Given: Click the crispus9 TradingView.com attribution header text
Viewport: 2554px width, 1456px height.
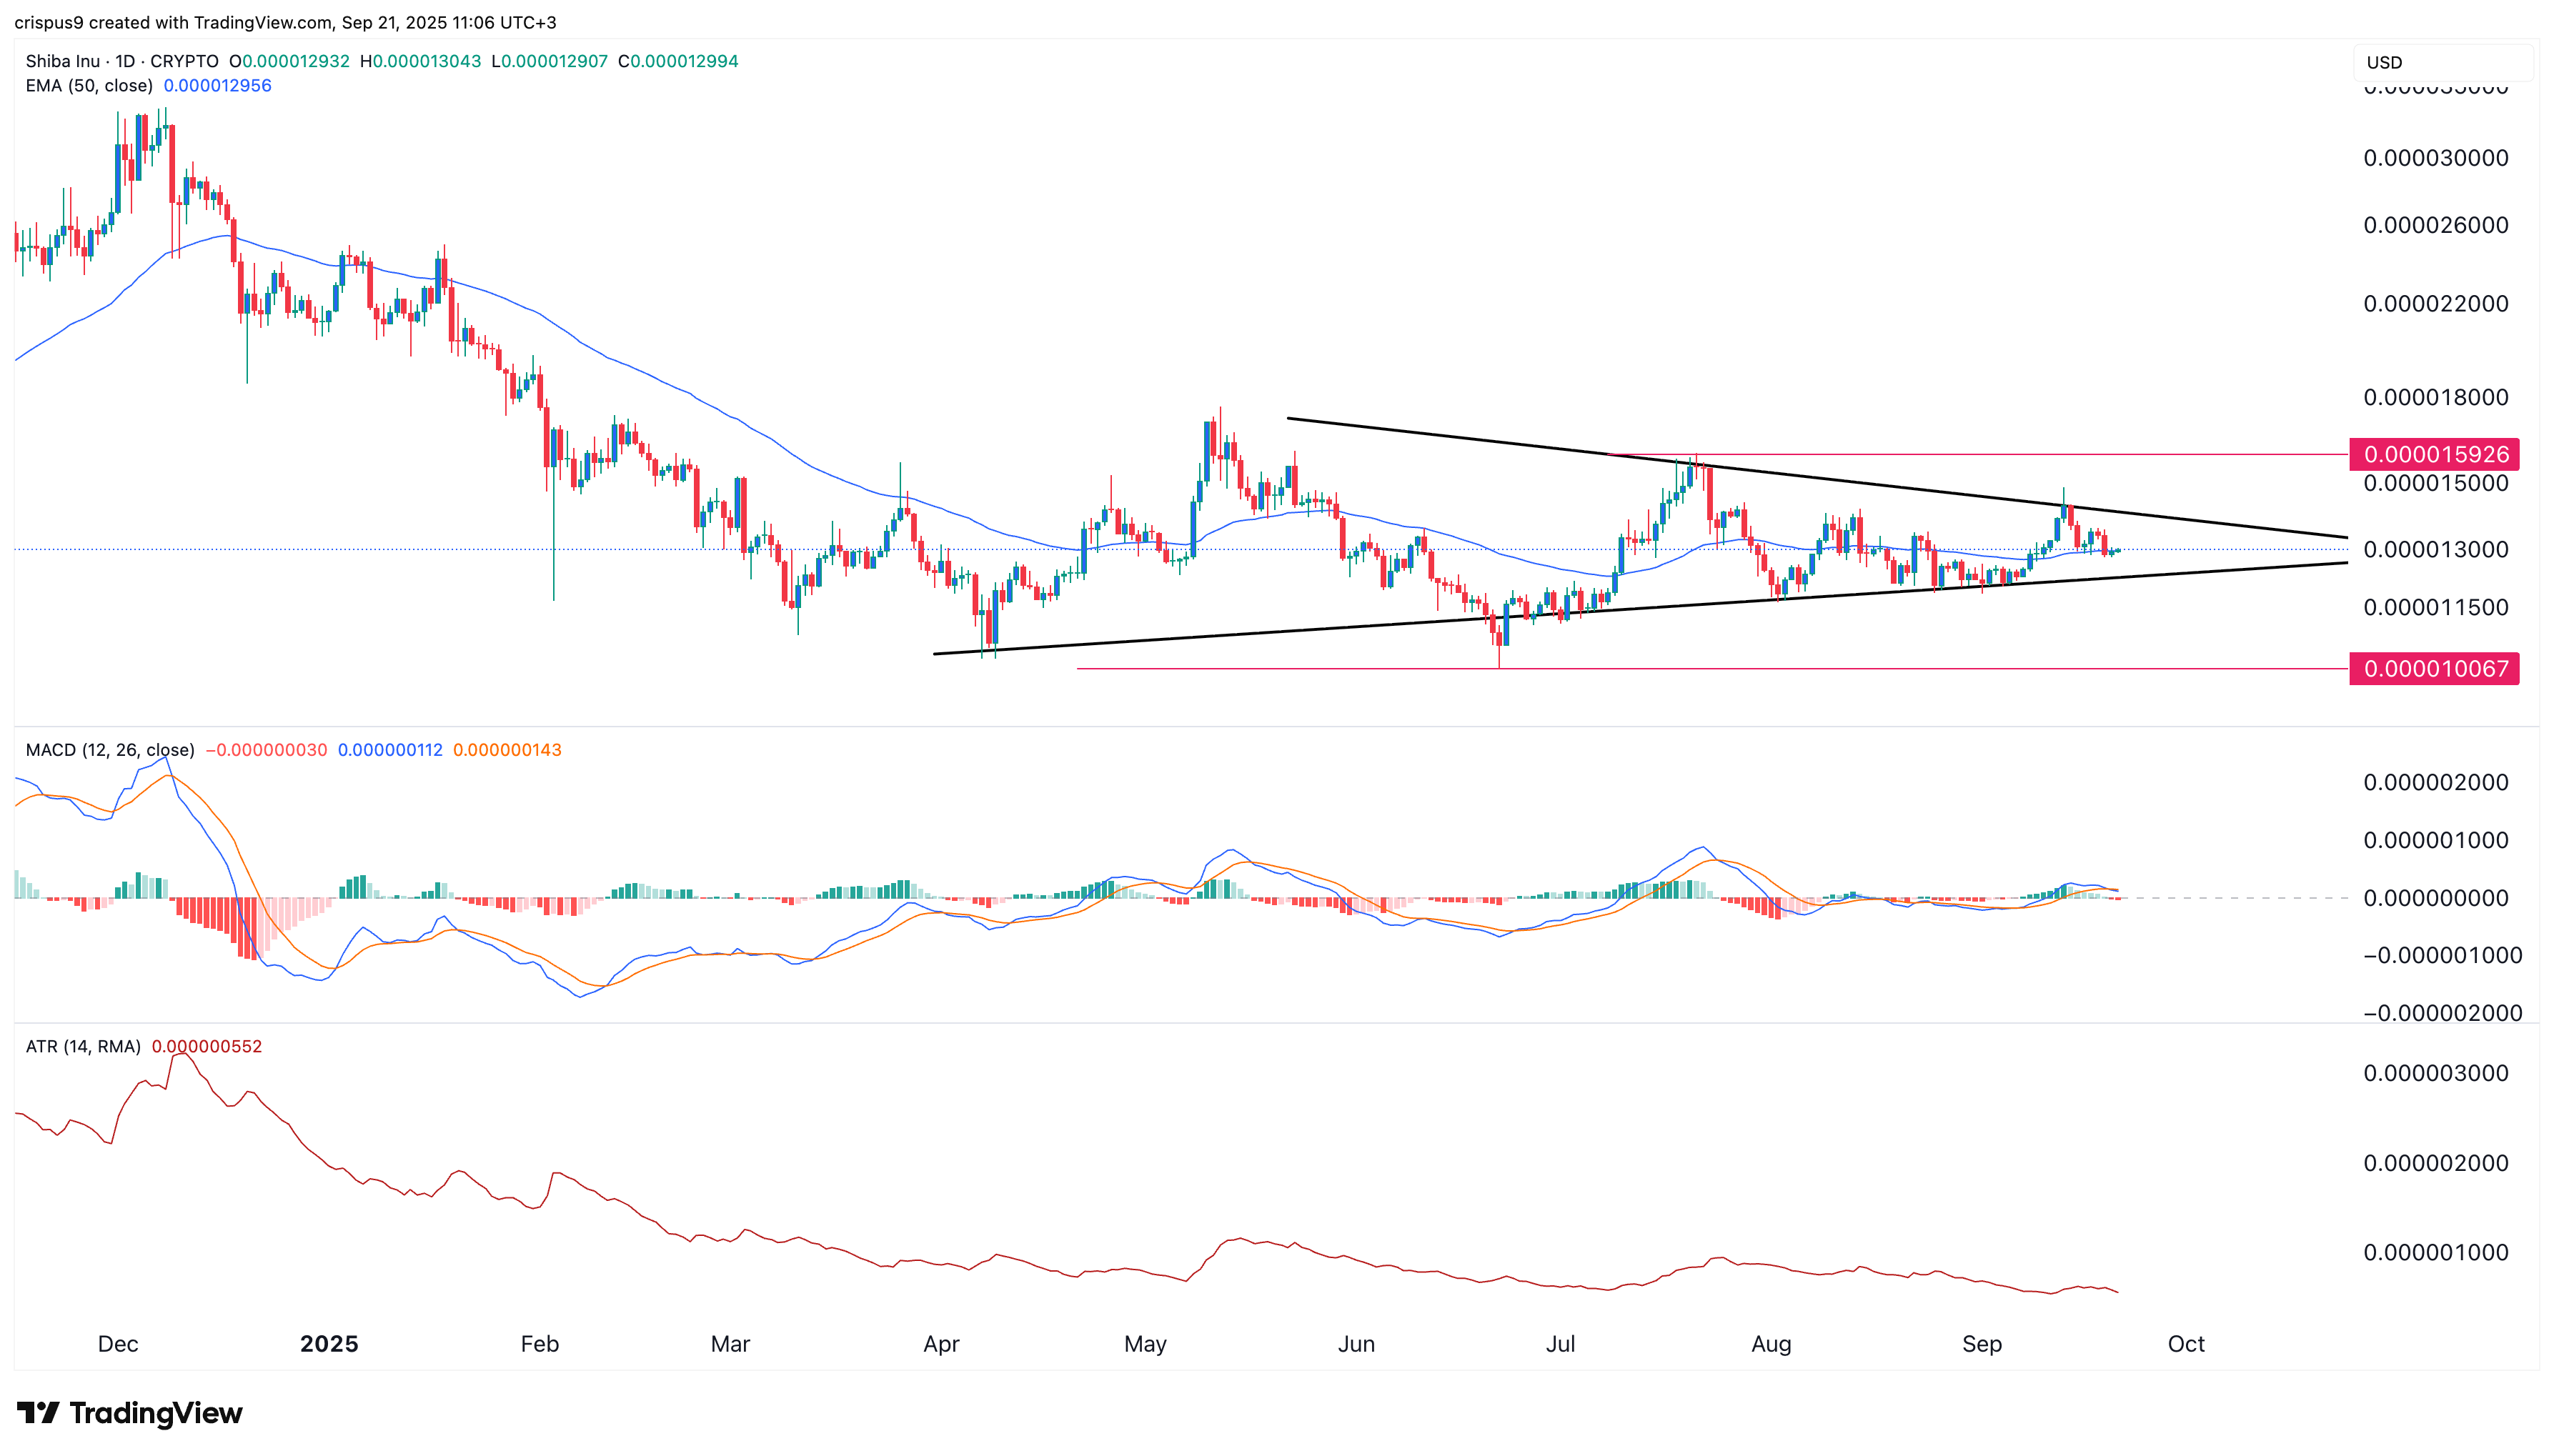Looking at the screenshot, I should click(285, 22).
